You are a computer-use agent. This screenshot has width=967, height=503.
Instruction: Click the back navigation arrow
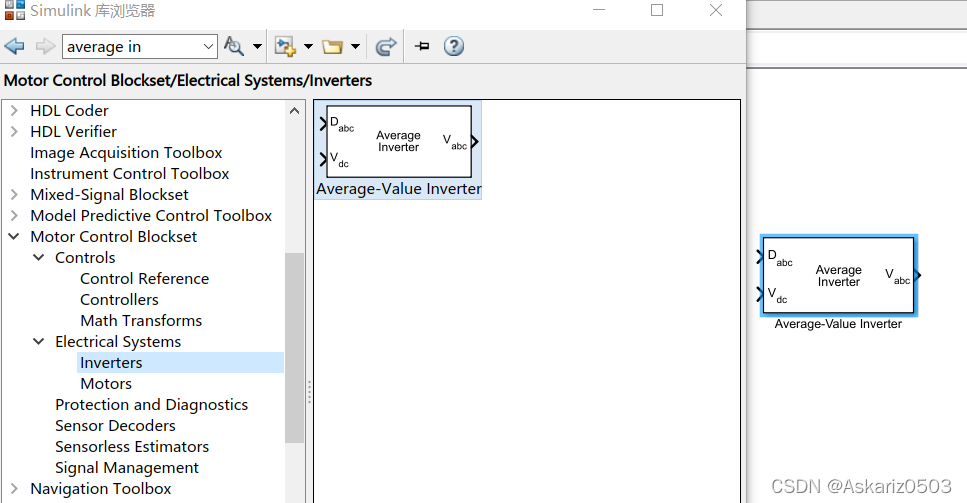14,46
